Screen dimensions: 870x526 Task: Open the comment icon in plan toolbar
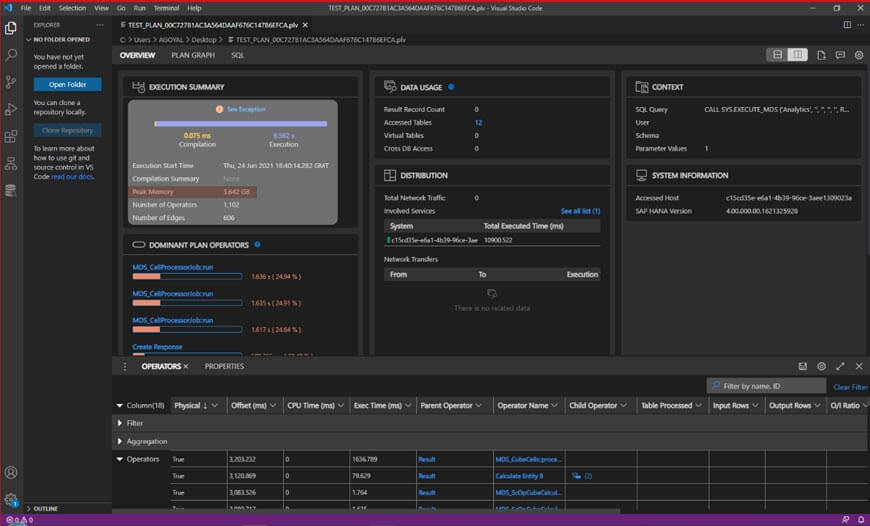[840, 55]
